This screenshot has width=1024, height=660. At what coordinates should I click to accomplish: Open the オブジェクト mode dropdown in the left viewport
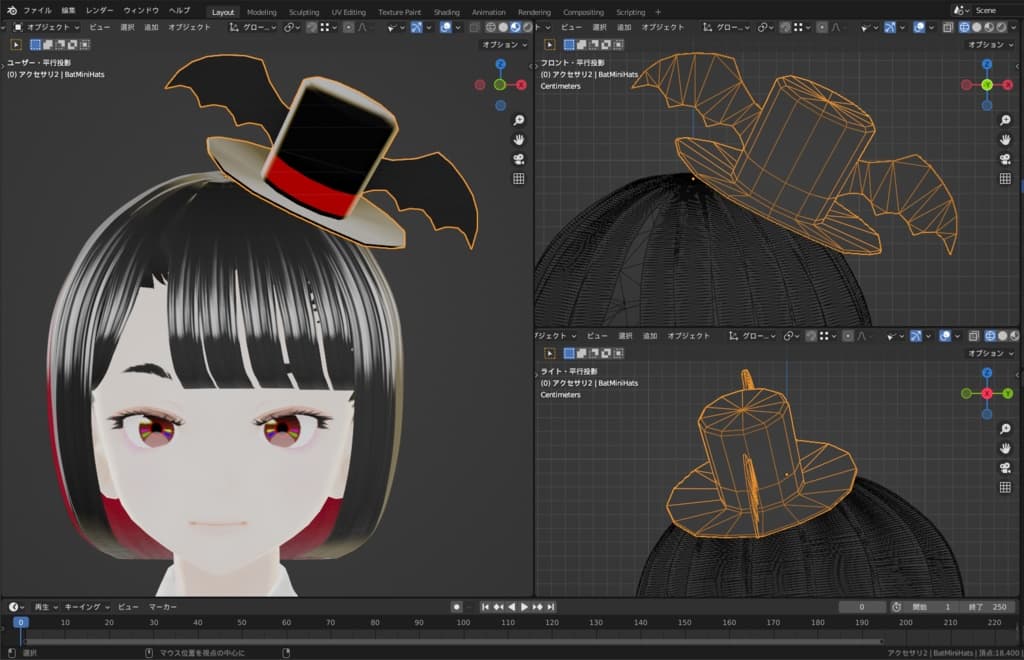[x=47, y=27]
